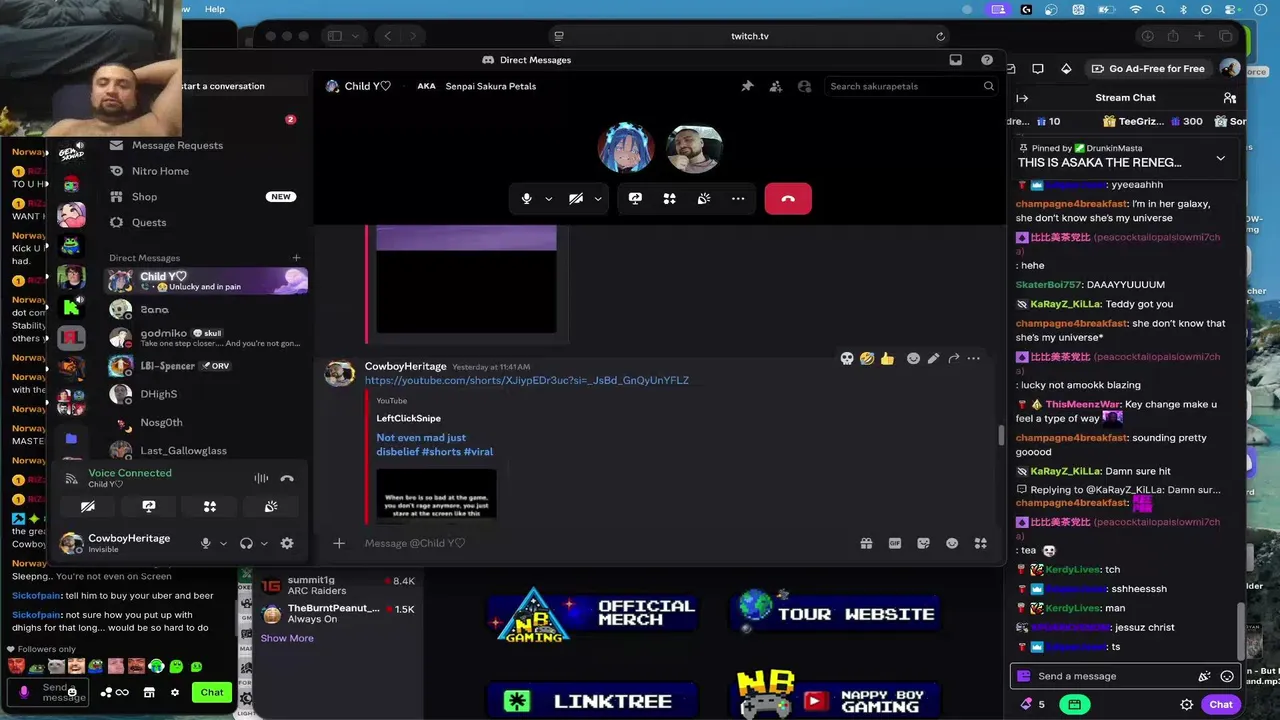The height and width of the screenshot is (720, 1280).
Task: Open Discord User Settings gear
Action: point(287,543)
